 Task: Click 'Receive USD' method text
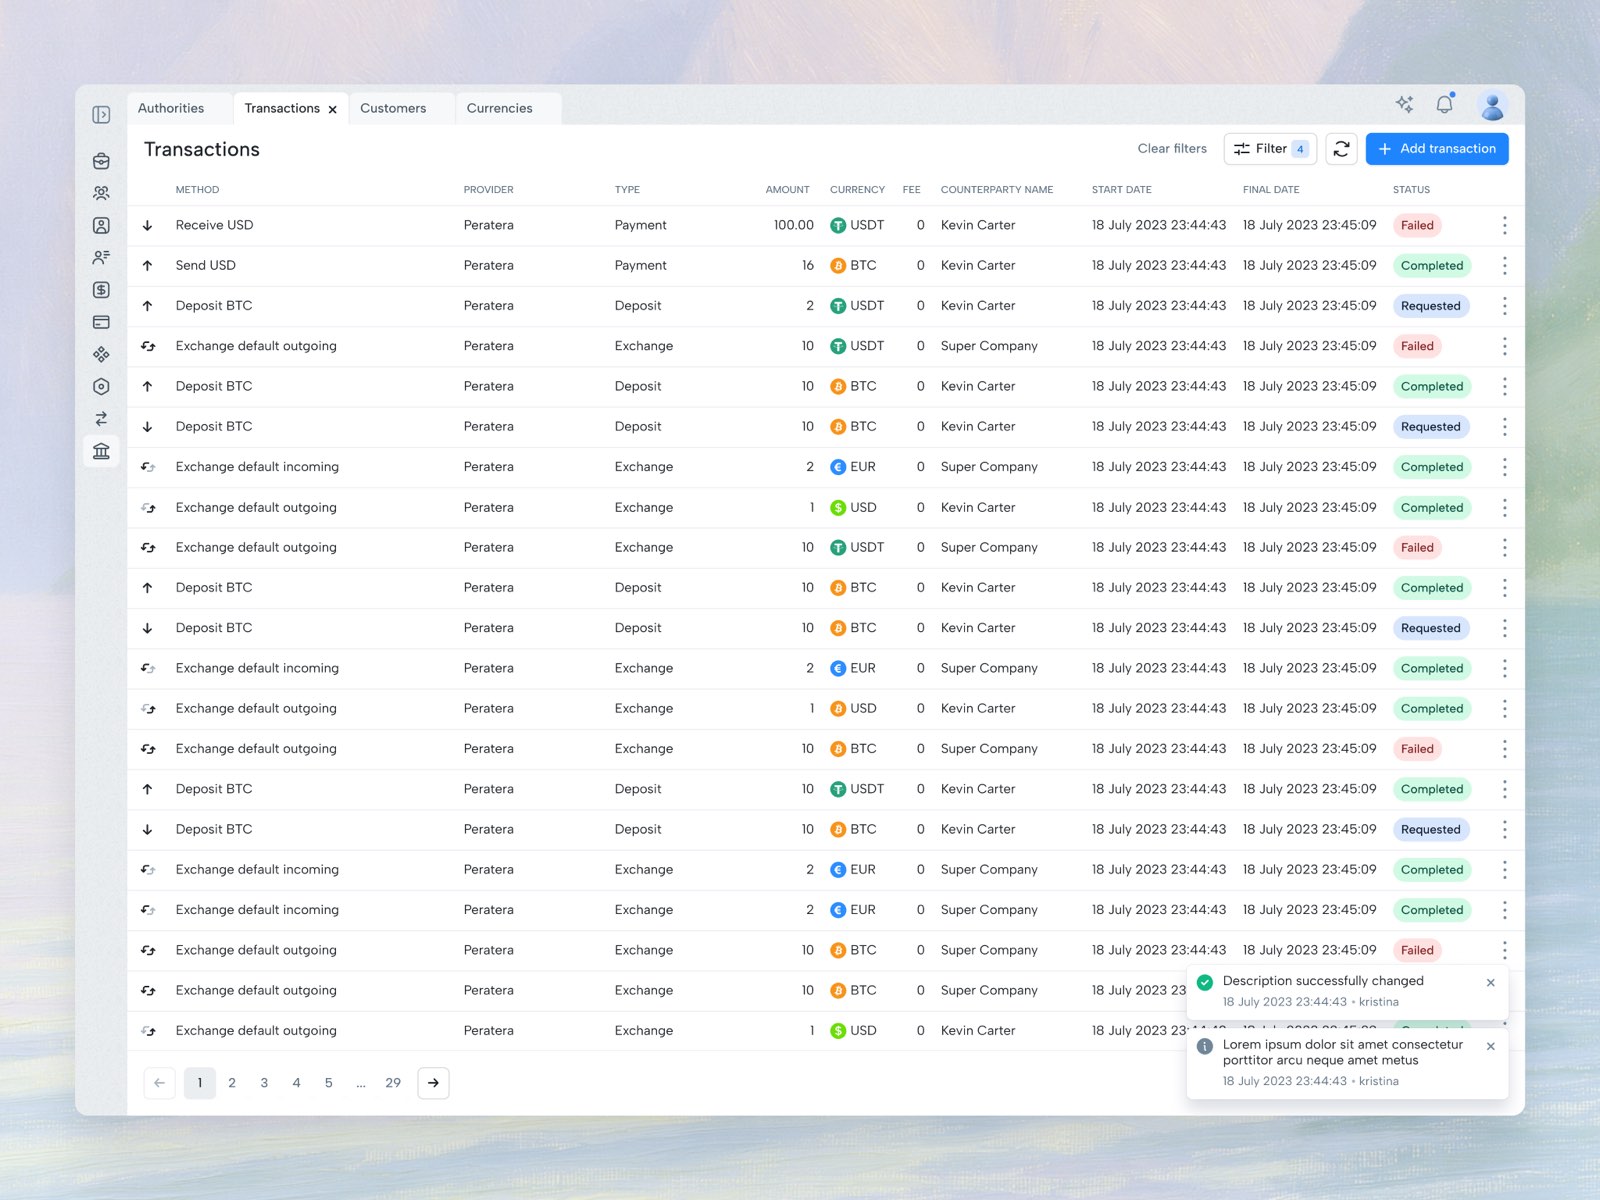coord(214,226)
